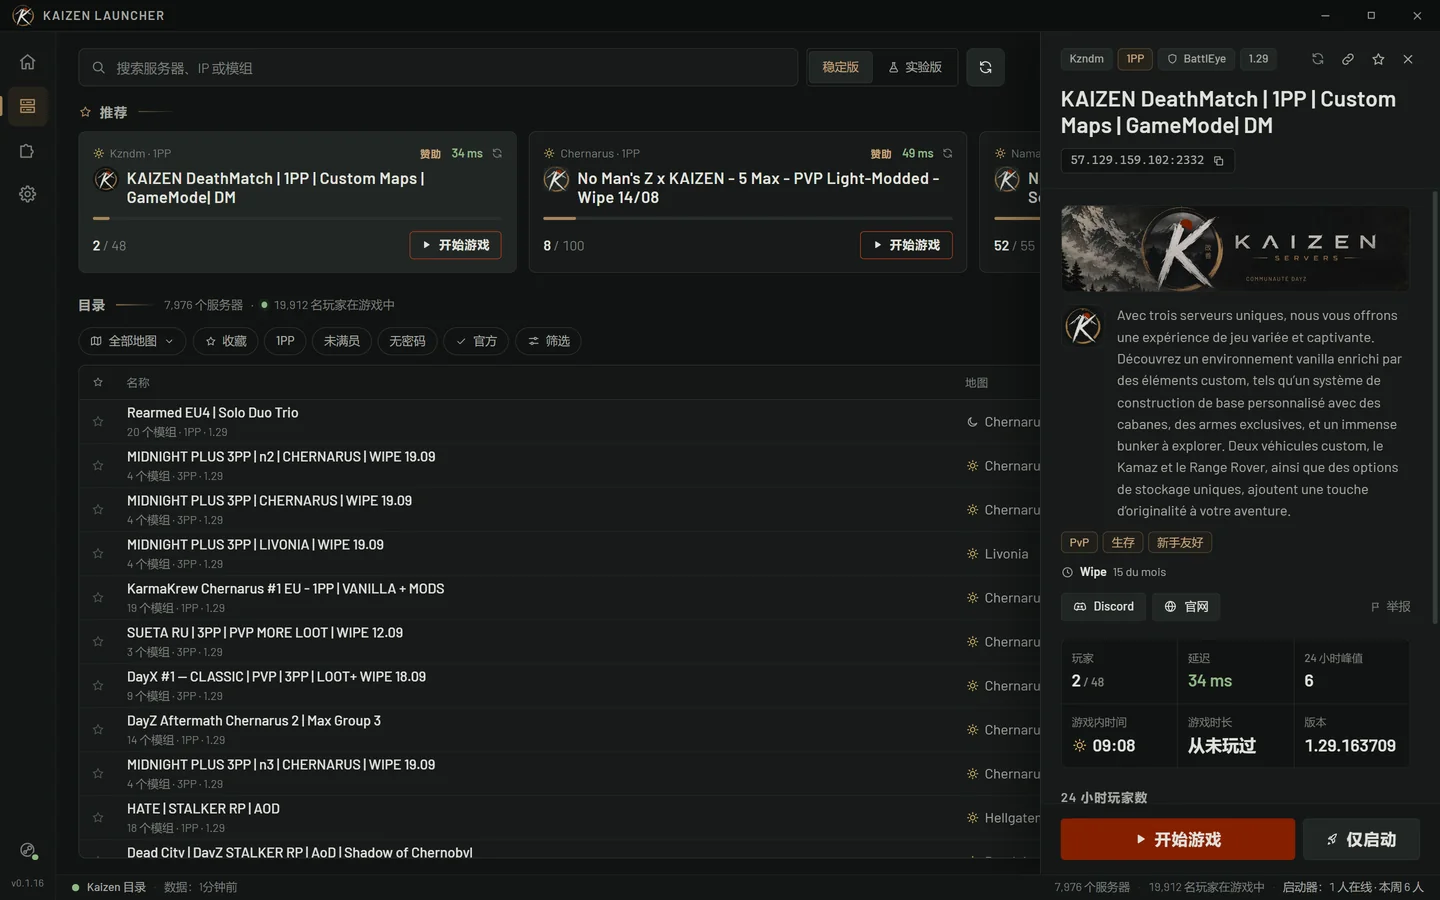1440x900 pixels.
Task: Open the mods puzzle icon in sidebar
Action: click(x=27, y=151)
